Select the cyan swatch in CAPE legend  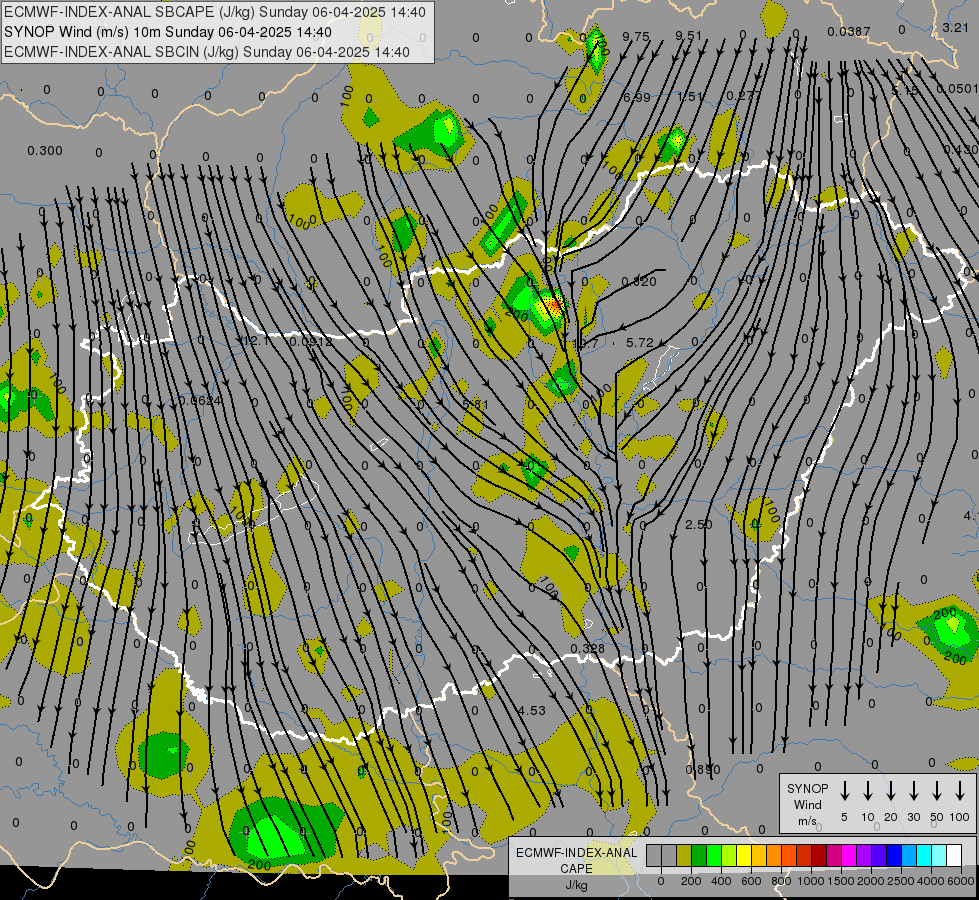[923, 856]
